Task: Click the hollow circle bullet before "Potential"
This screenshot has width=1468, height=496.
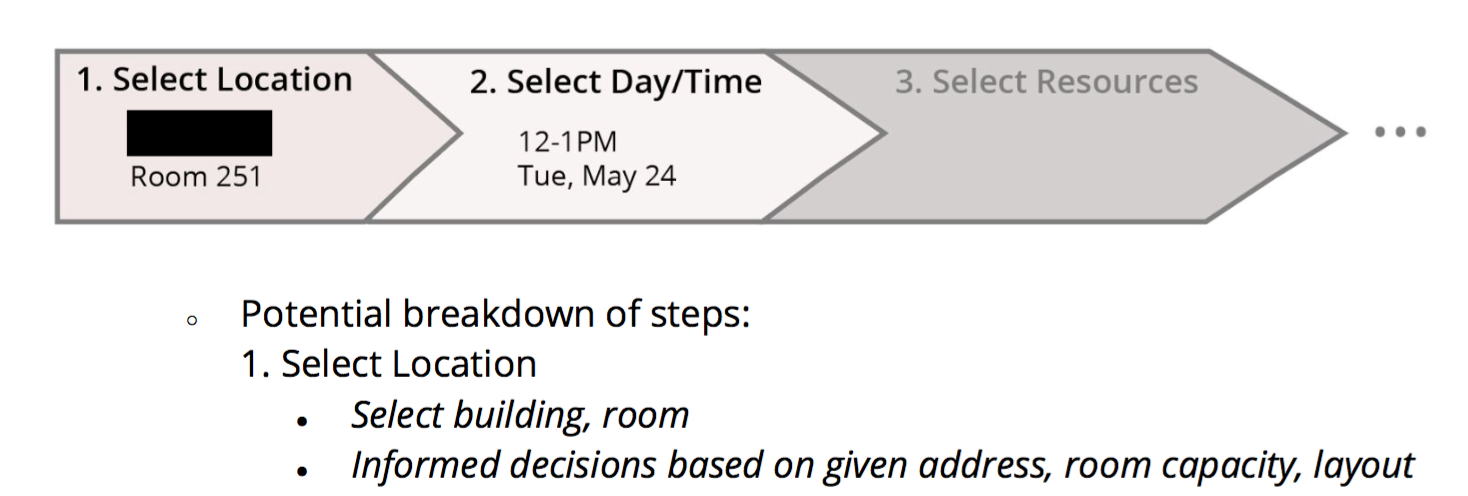Action: [192, 320]
